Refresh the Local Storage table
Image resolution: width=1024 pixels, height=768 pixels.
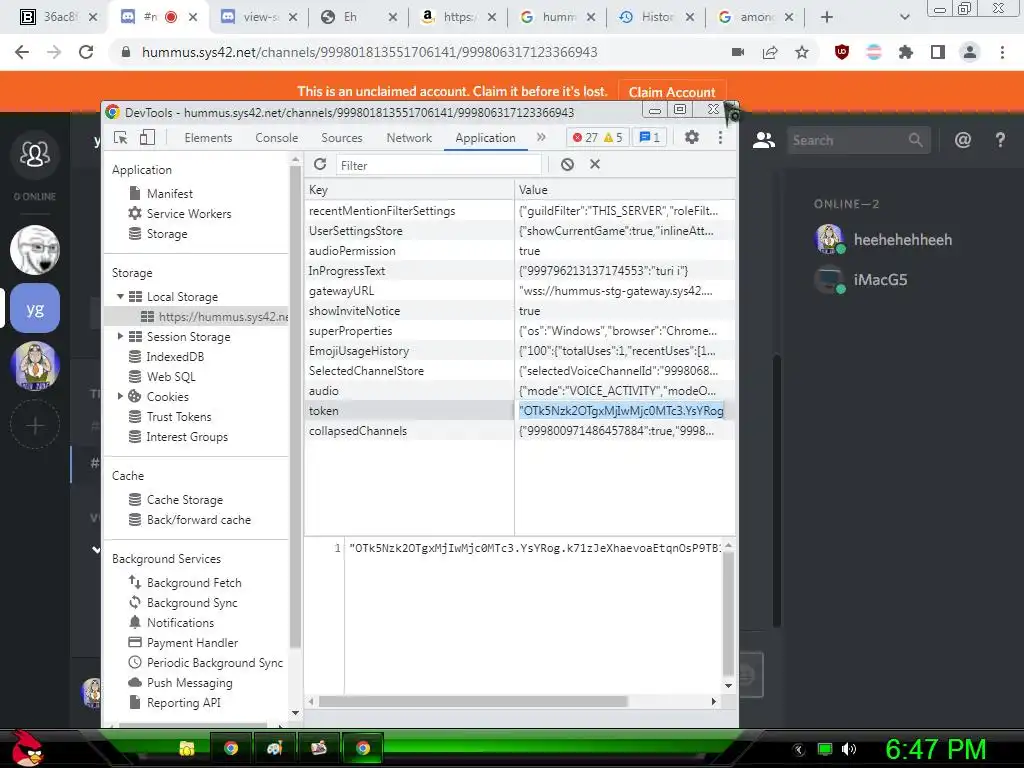pos(320,165)
